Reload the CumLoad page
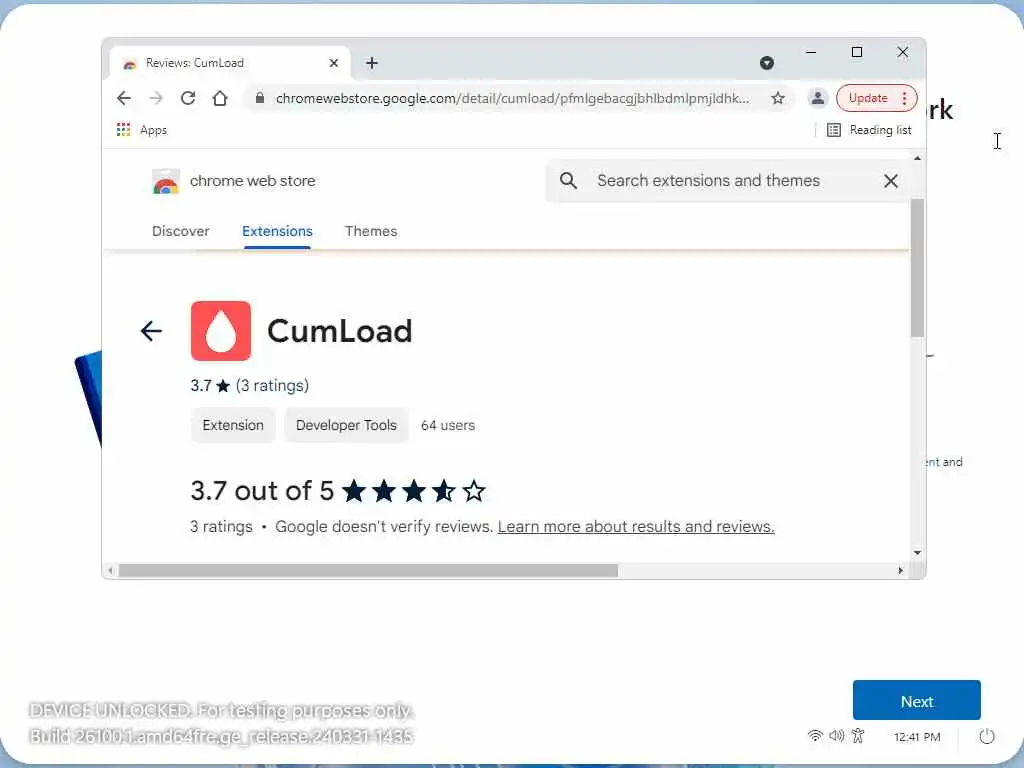 (188, 99)
